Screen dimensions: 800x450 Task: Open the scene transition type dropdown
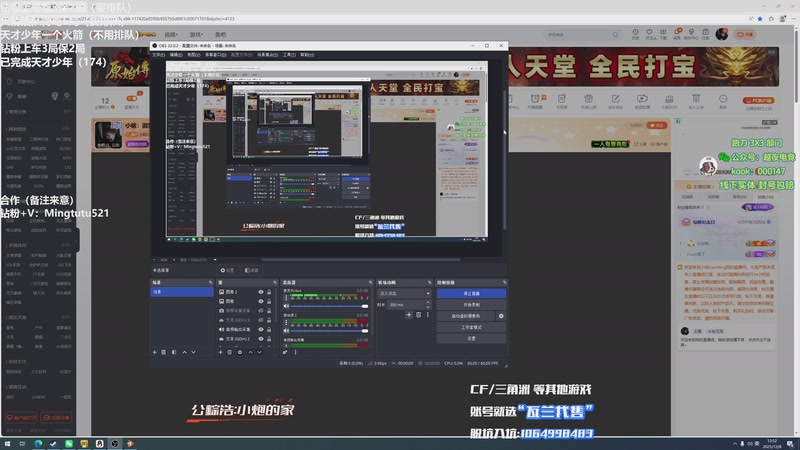404,293
